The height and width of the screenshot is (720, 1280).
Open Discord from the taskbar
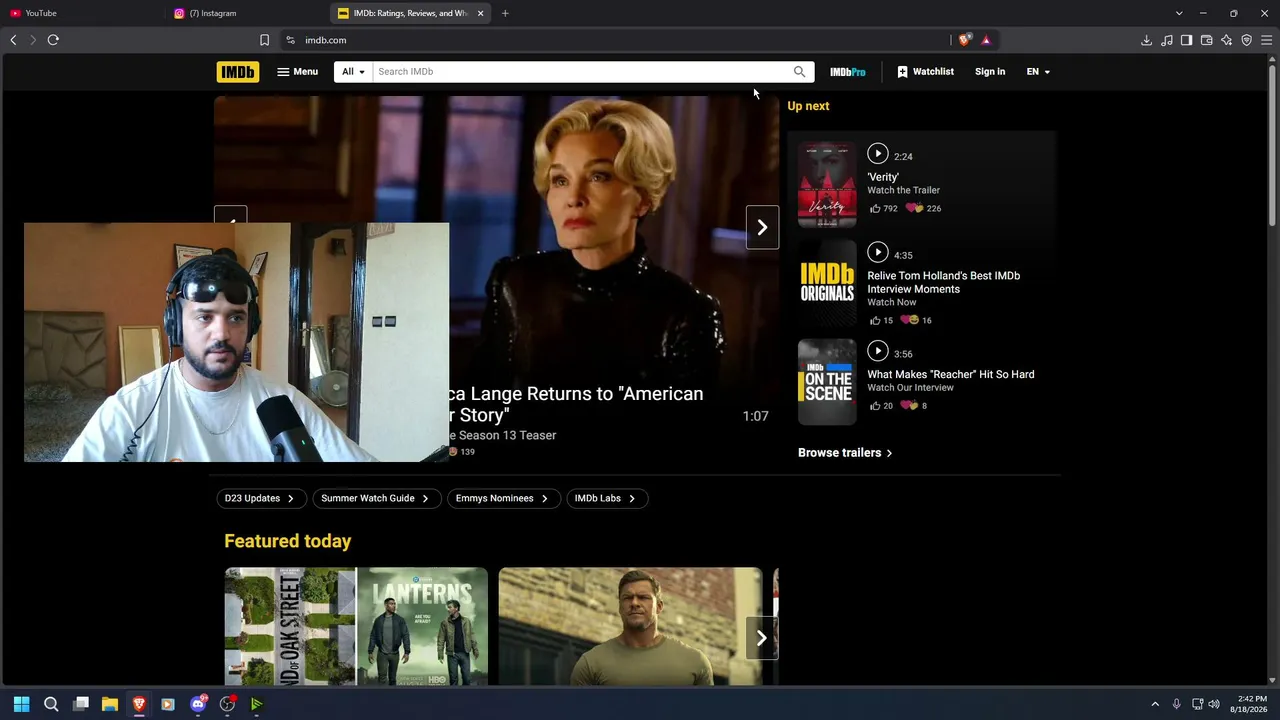(x=198, y=704)
